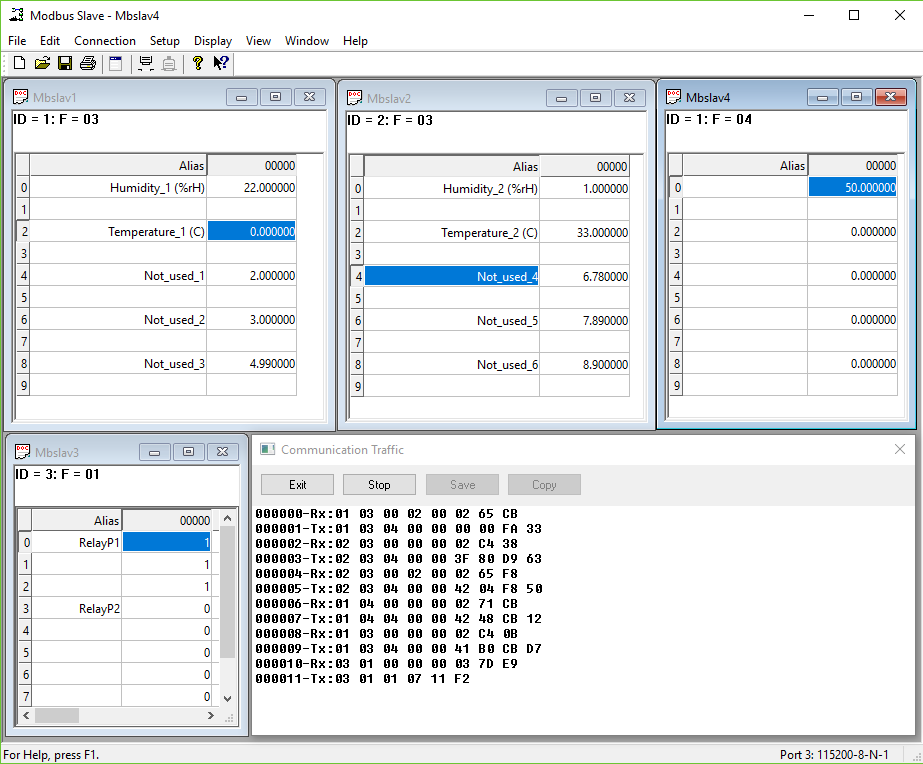
Task: Click the Mbslav3 window title icon
Action: click(x=22, y=452)
